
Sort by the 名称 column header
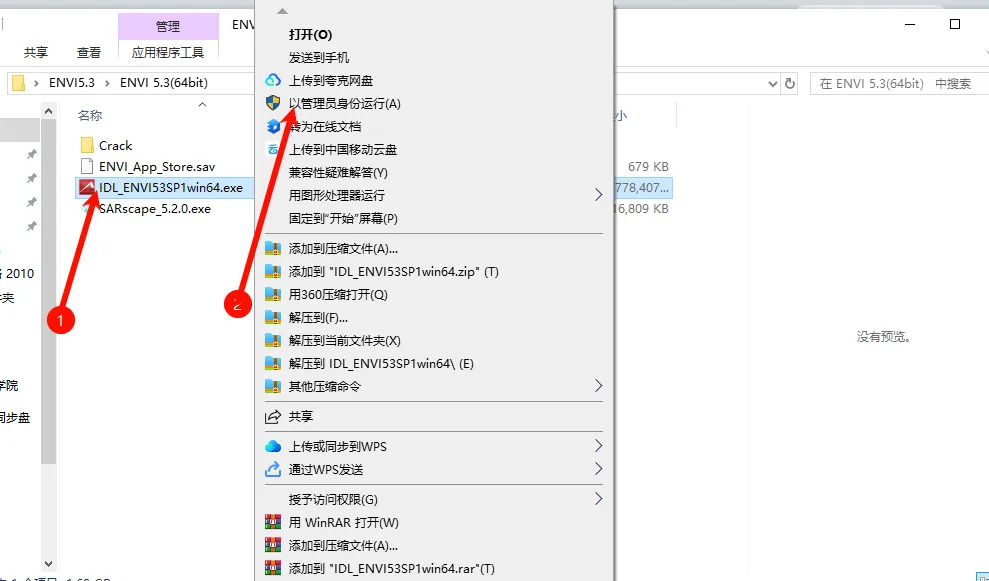[90, 115]
